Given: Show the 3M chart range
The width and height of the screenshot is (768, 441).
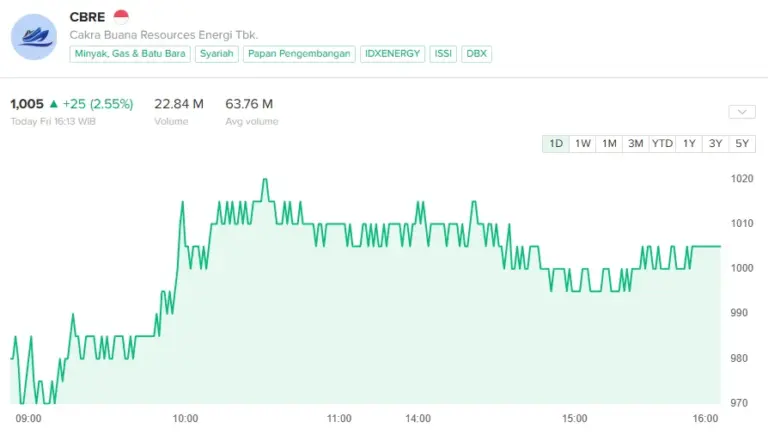Looking at the screenshot, I should [x=635, y=144].
